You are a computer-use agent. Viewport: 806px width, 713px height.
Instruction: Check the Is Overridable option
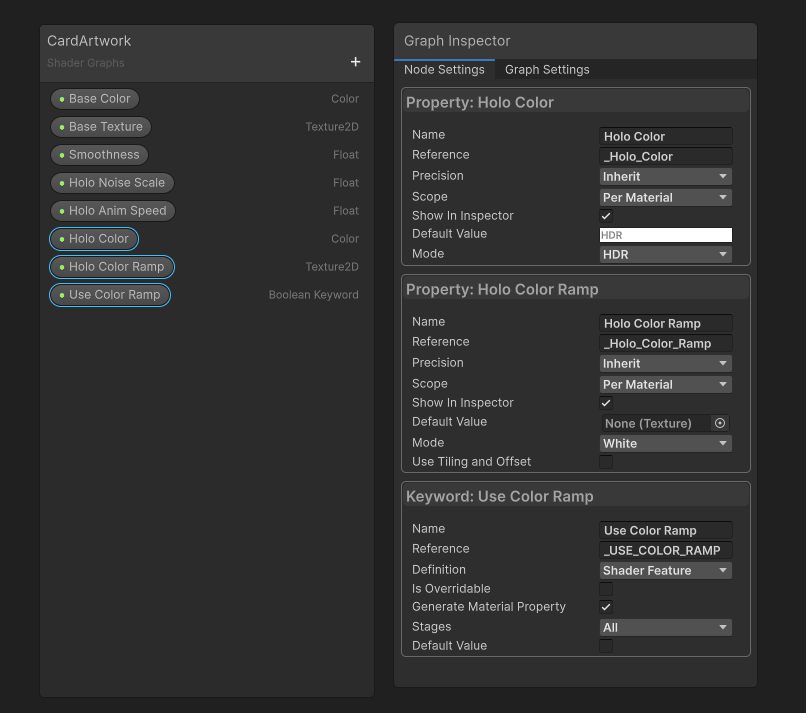606,588
